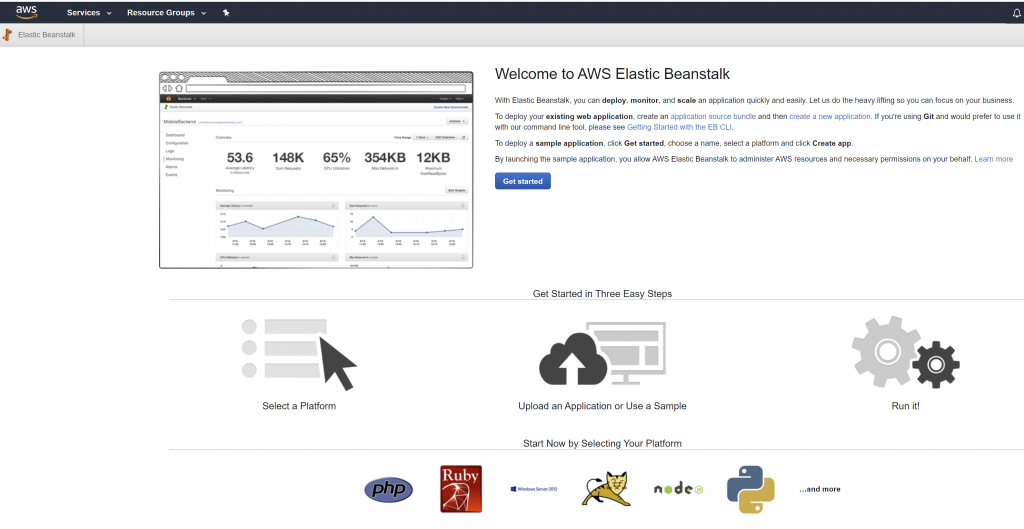Click the cloud upload application illustration
The width and height of the screenshot is (1024, 529).
602,354
